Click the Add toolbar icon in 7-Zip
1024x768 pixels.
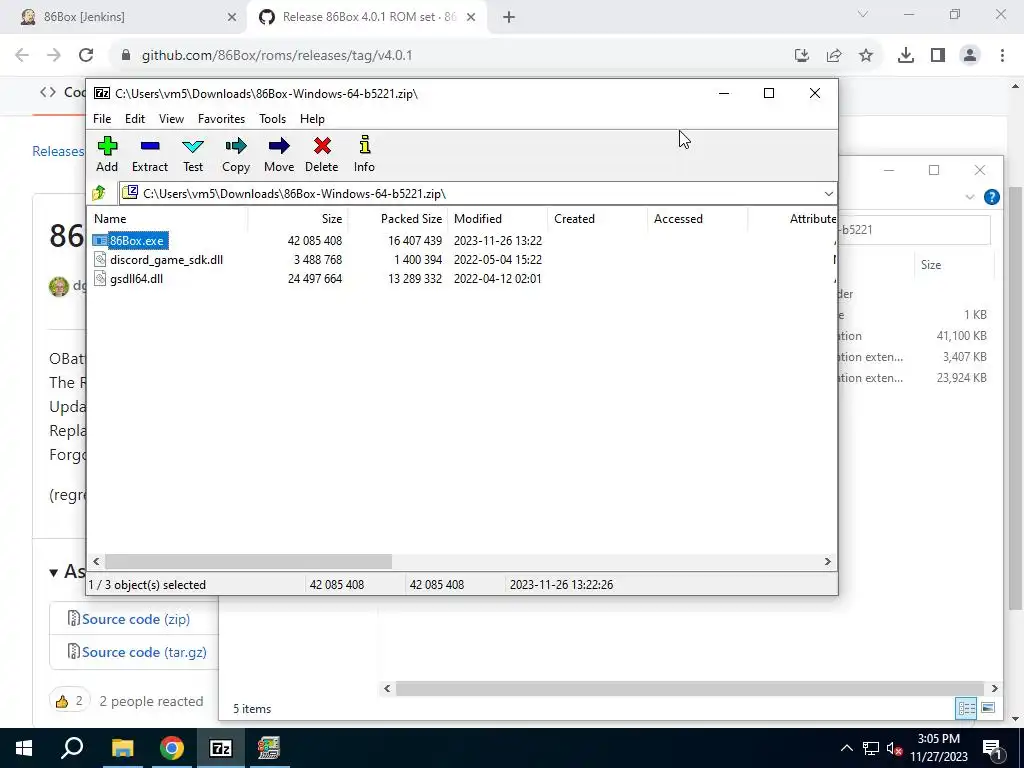(107, 146)
